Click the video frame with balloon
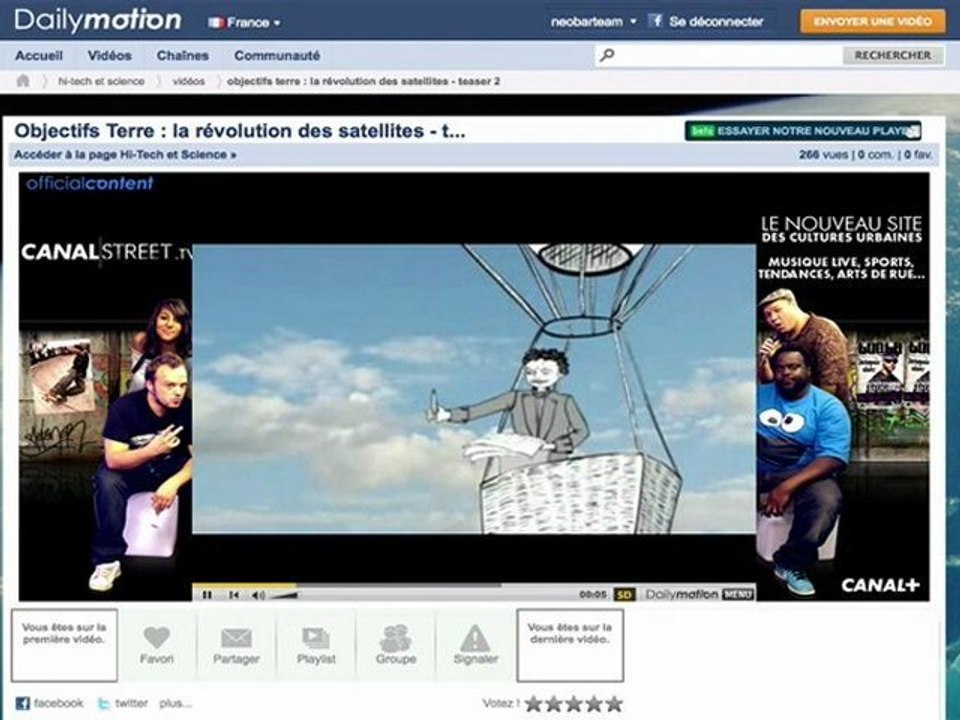Screen dimensions: 960x720 [x=474, y=389]
